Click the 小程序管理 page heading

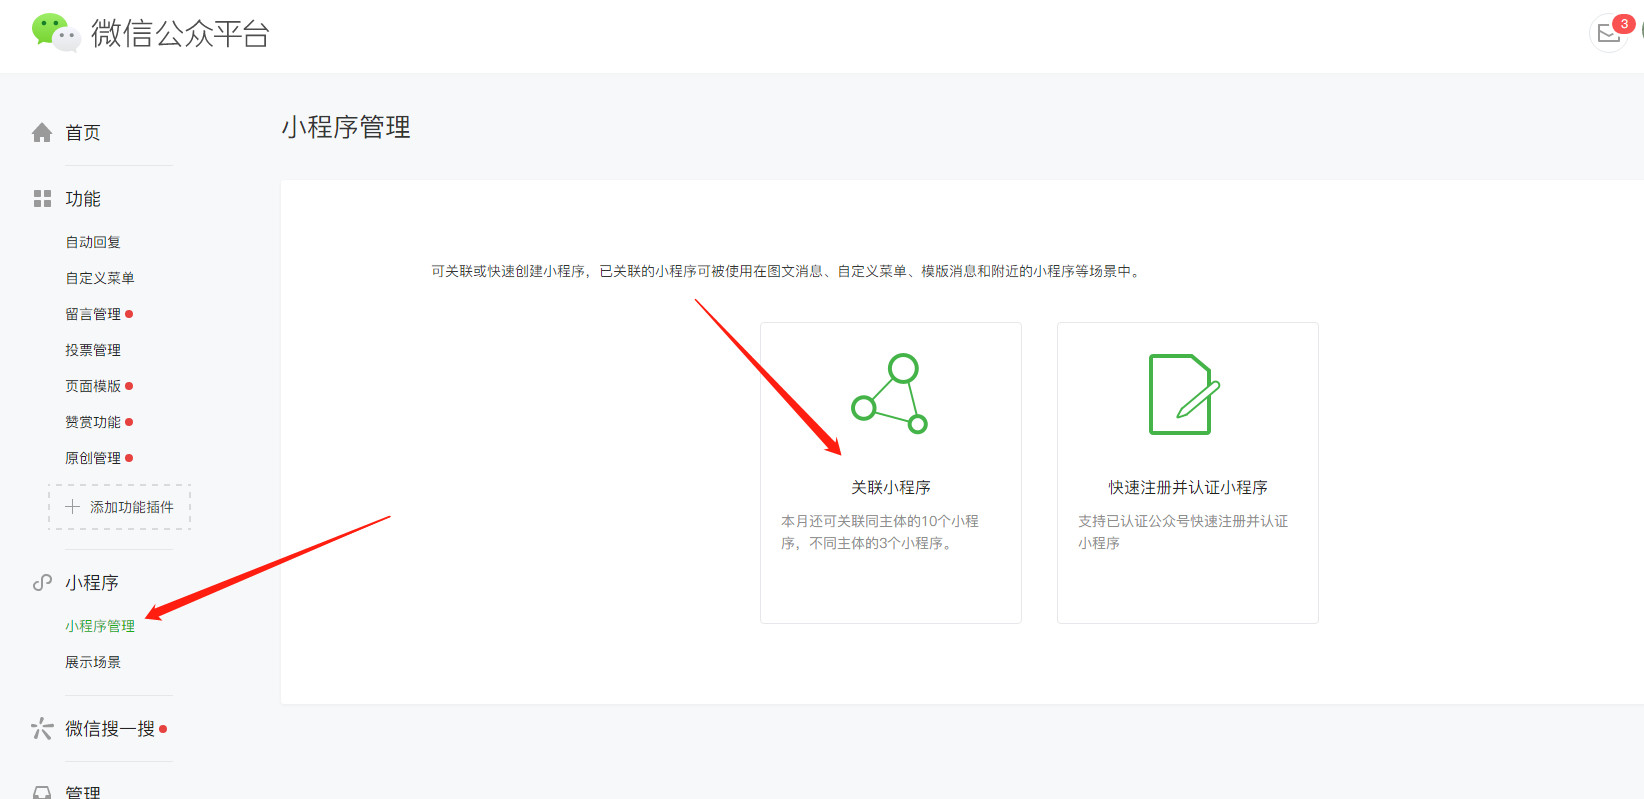coord(346,127)
